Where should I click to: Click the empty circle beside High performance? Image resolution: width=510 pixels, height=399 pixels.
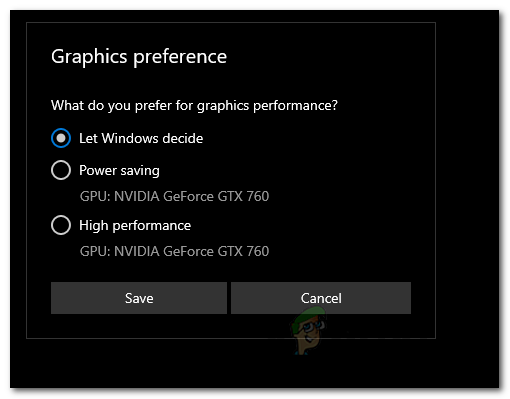(61, 225)
